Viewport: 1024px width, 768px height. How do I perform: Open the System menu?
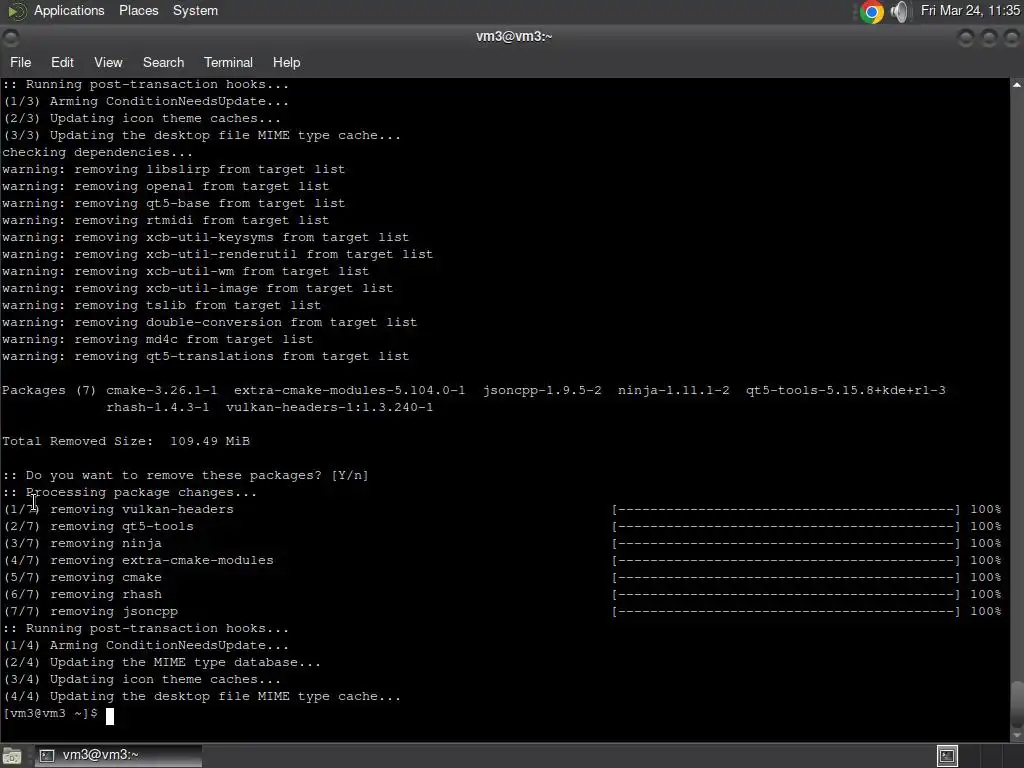pyautogui.click(x=195, y=10)
